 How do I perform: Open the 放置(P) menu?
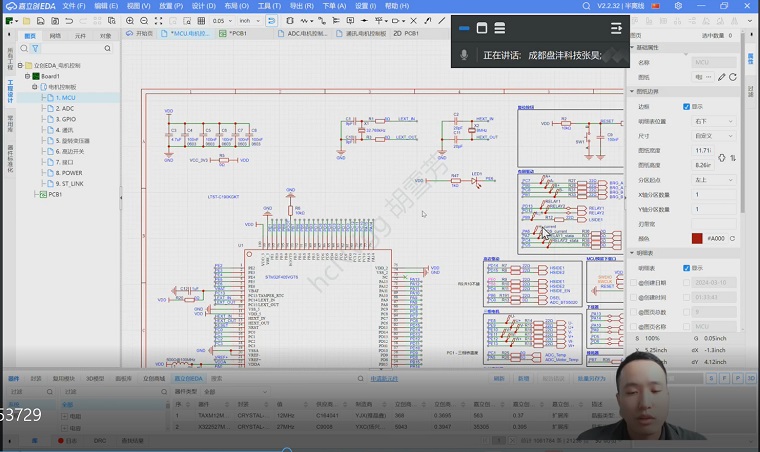[171, 6]
